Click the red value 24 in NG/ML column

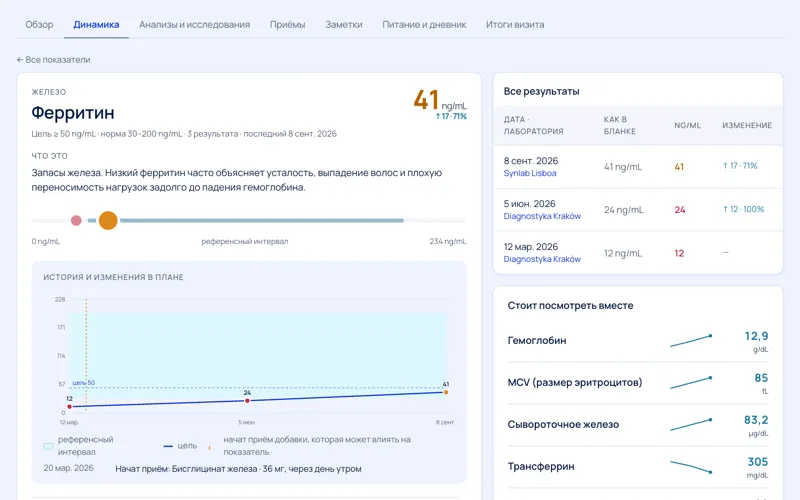click(680, 210)
